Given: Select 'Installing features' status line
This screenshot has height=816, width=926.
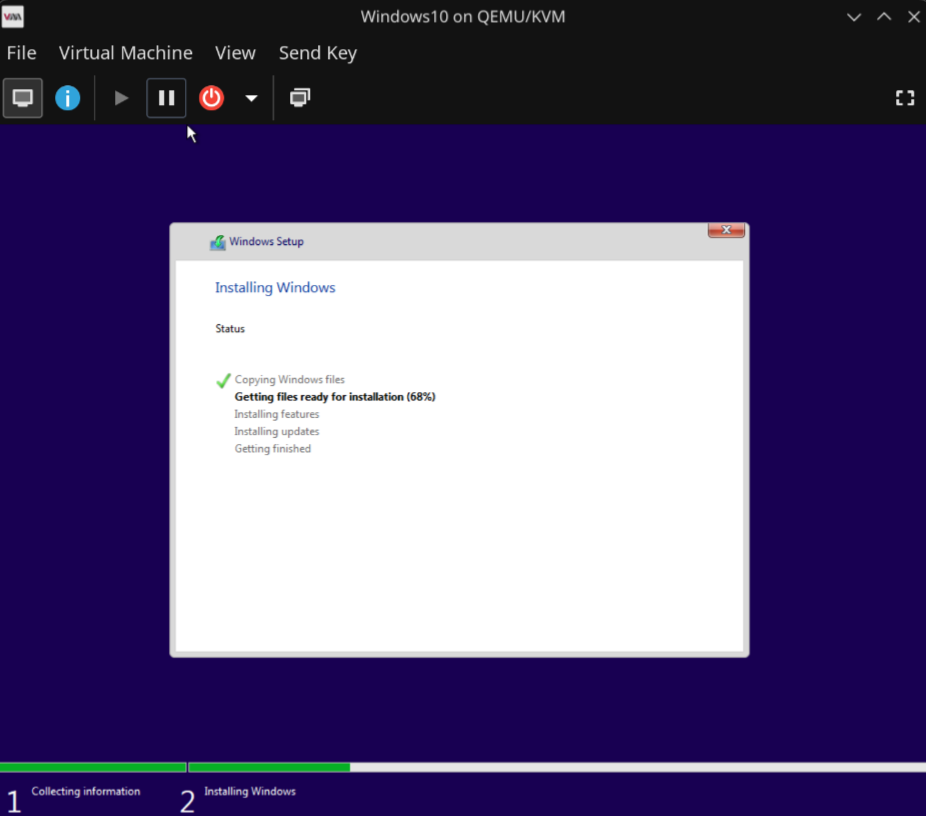Looking at the screenshot, I should pyautogui.click(x=276, y=414).
